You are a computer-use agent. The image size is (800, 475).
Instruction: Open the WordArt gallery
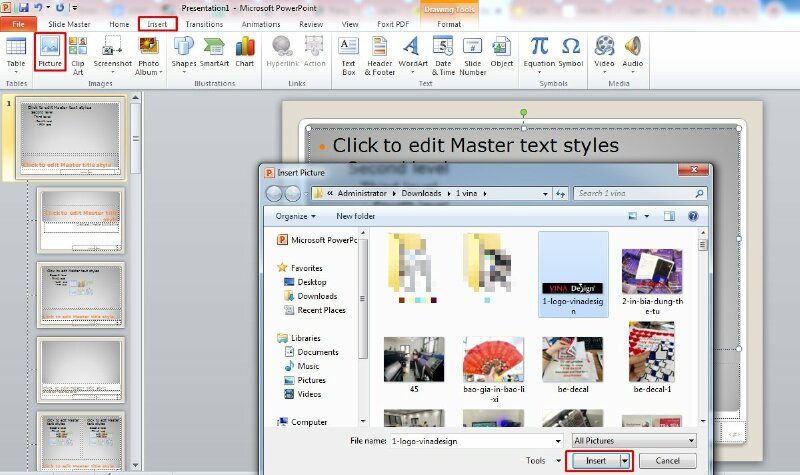click(x=413, y=55)
